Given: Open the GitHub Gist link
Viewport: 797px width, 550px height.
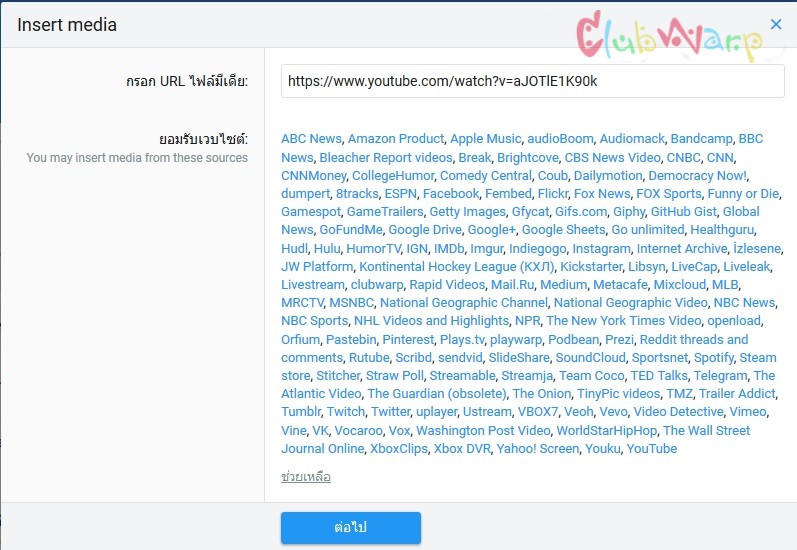Looking at the screenshot, I should [x=684, y=212].
